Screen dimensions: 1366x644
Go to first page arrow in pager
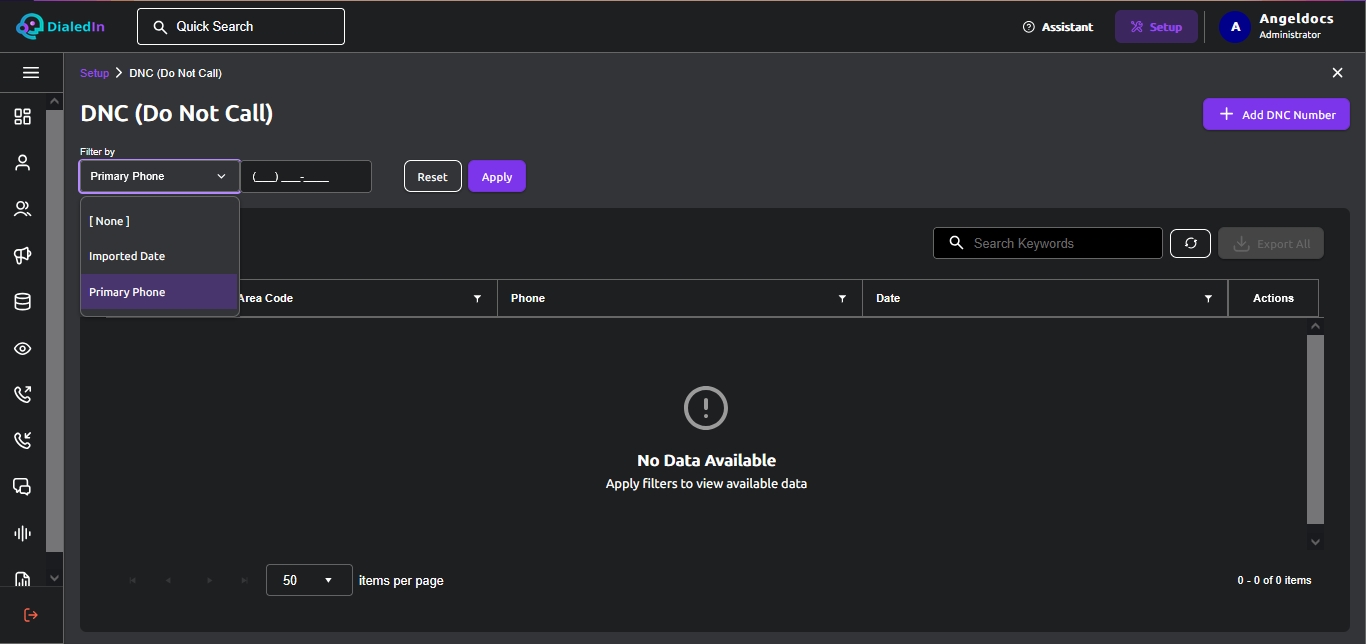pos(132,580)
